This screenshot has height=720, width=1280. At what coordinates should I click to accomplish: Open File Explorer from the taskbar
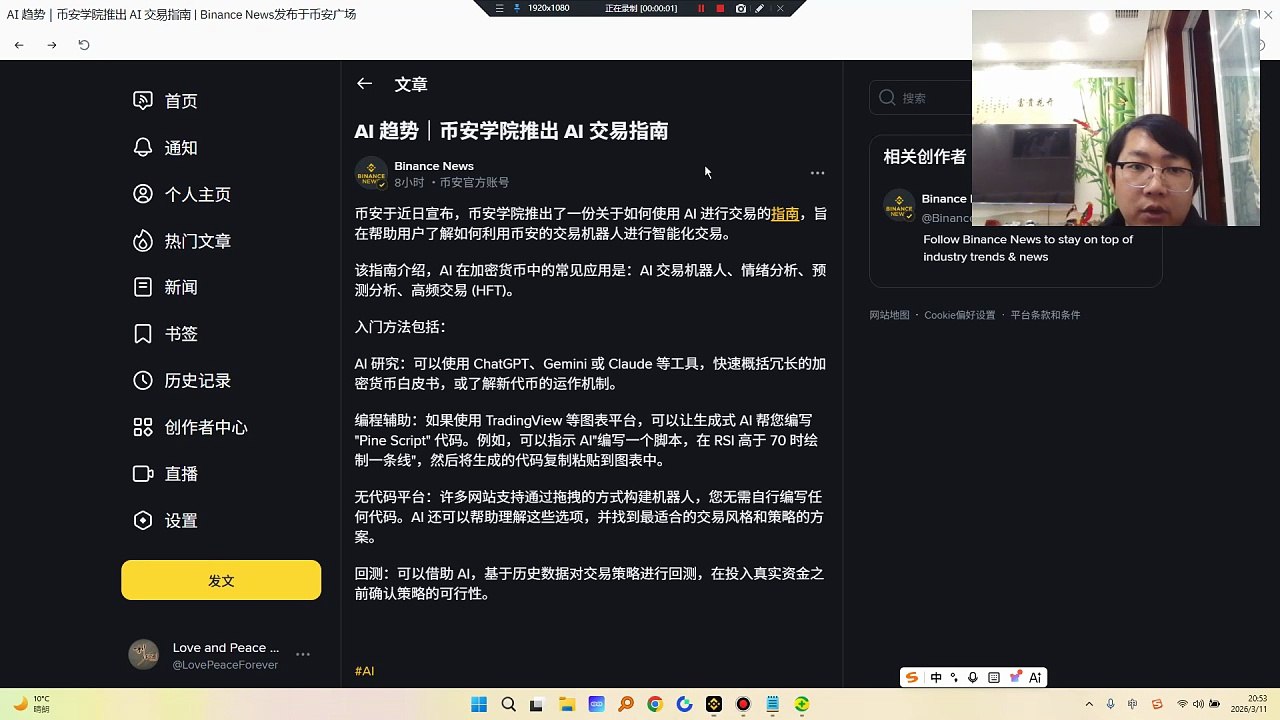(567, 705)
